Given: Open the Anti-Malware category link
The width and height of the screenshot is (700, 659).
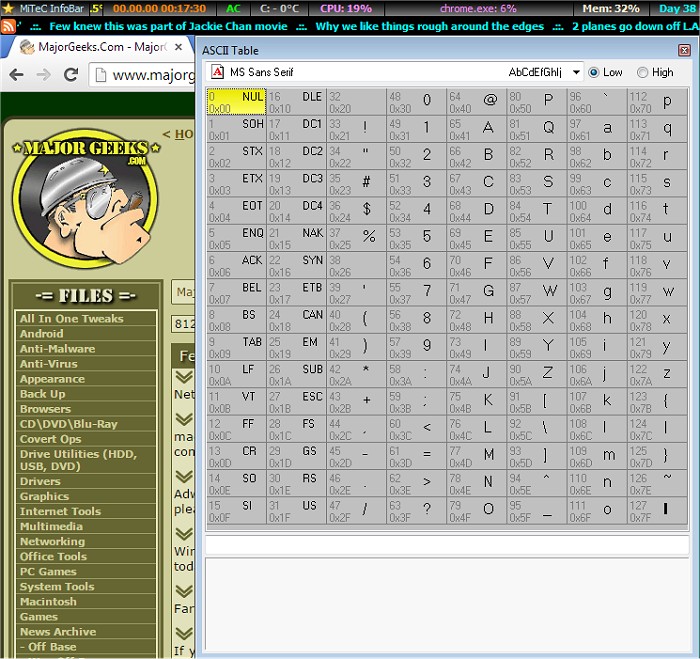Looking at the screenshot, I should (x=58, y=349).
